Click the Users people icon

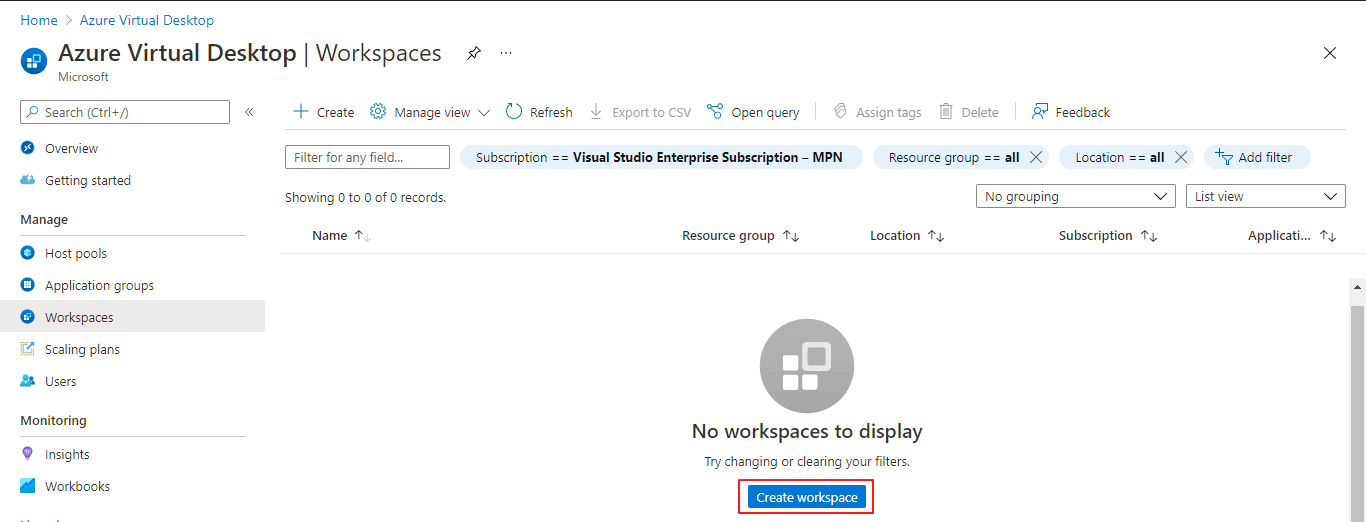tap(28, 381)
